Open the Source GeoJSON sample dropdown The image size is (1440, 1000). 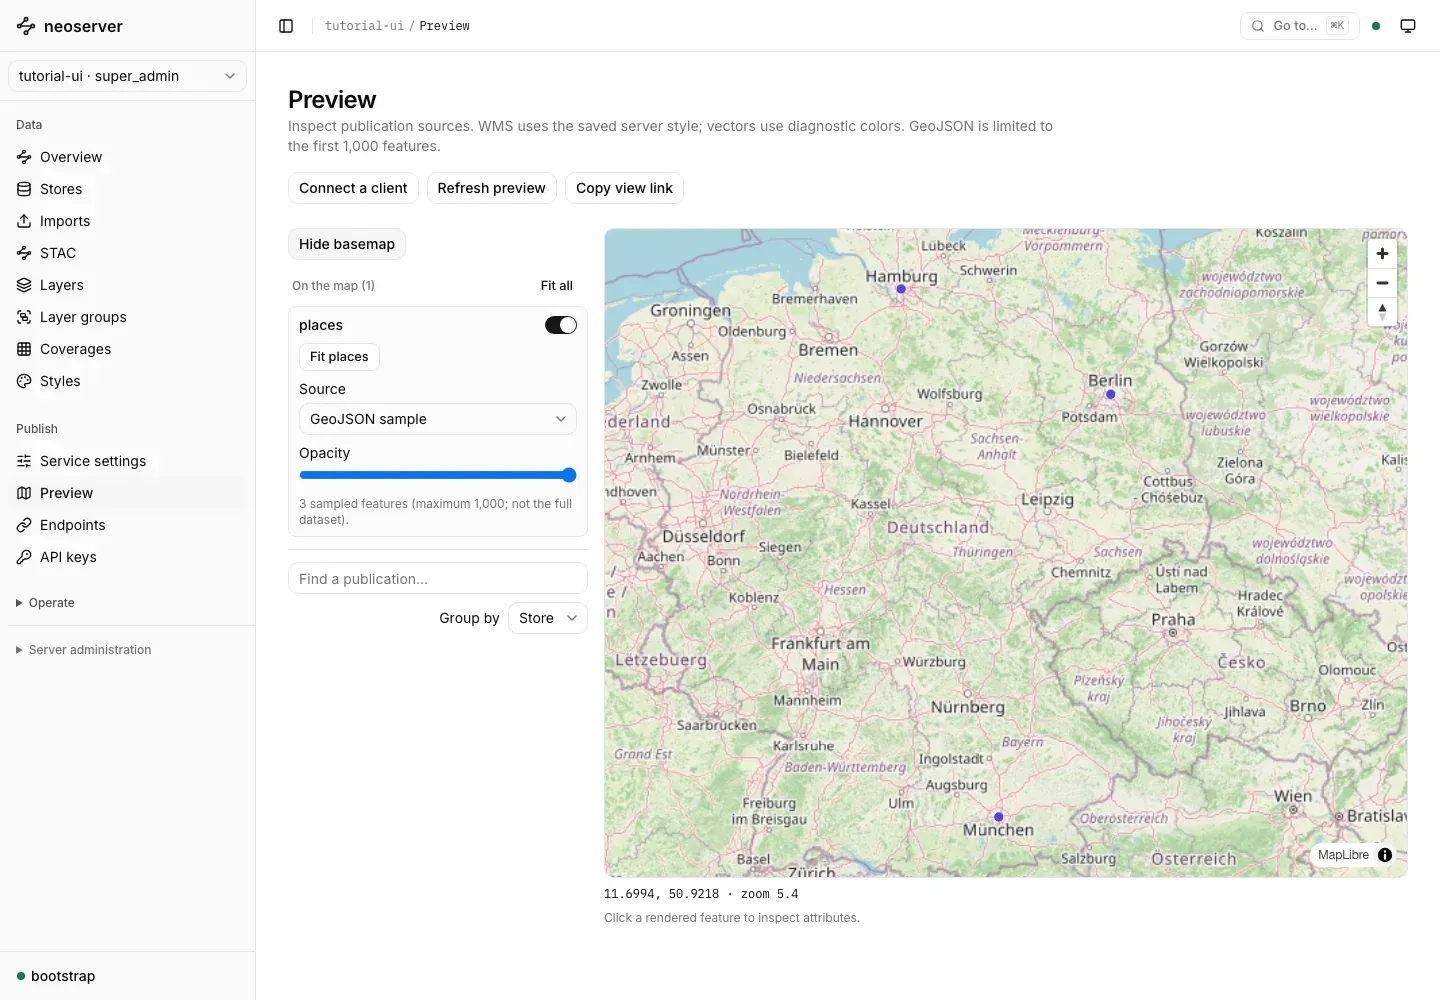click(x=438, y=419)
